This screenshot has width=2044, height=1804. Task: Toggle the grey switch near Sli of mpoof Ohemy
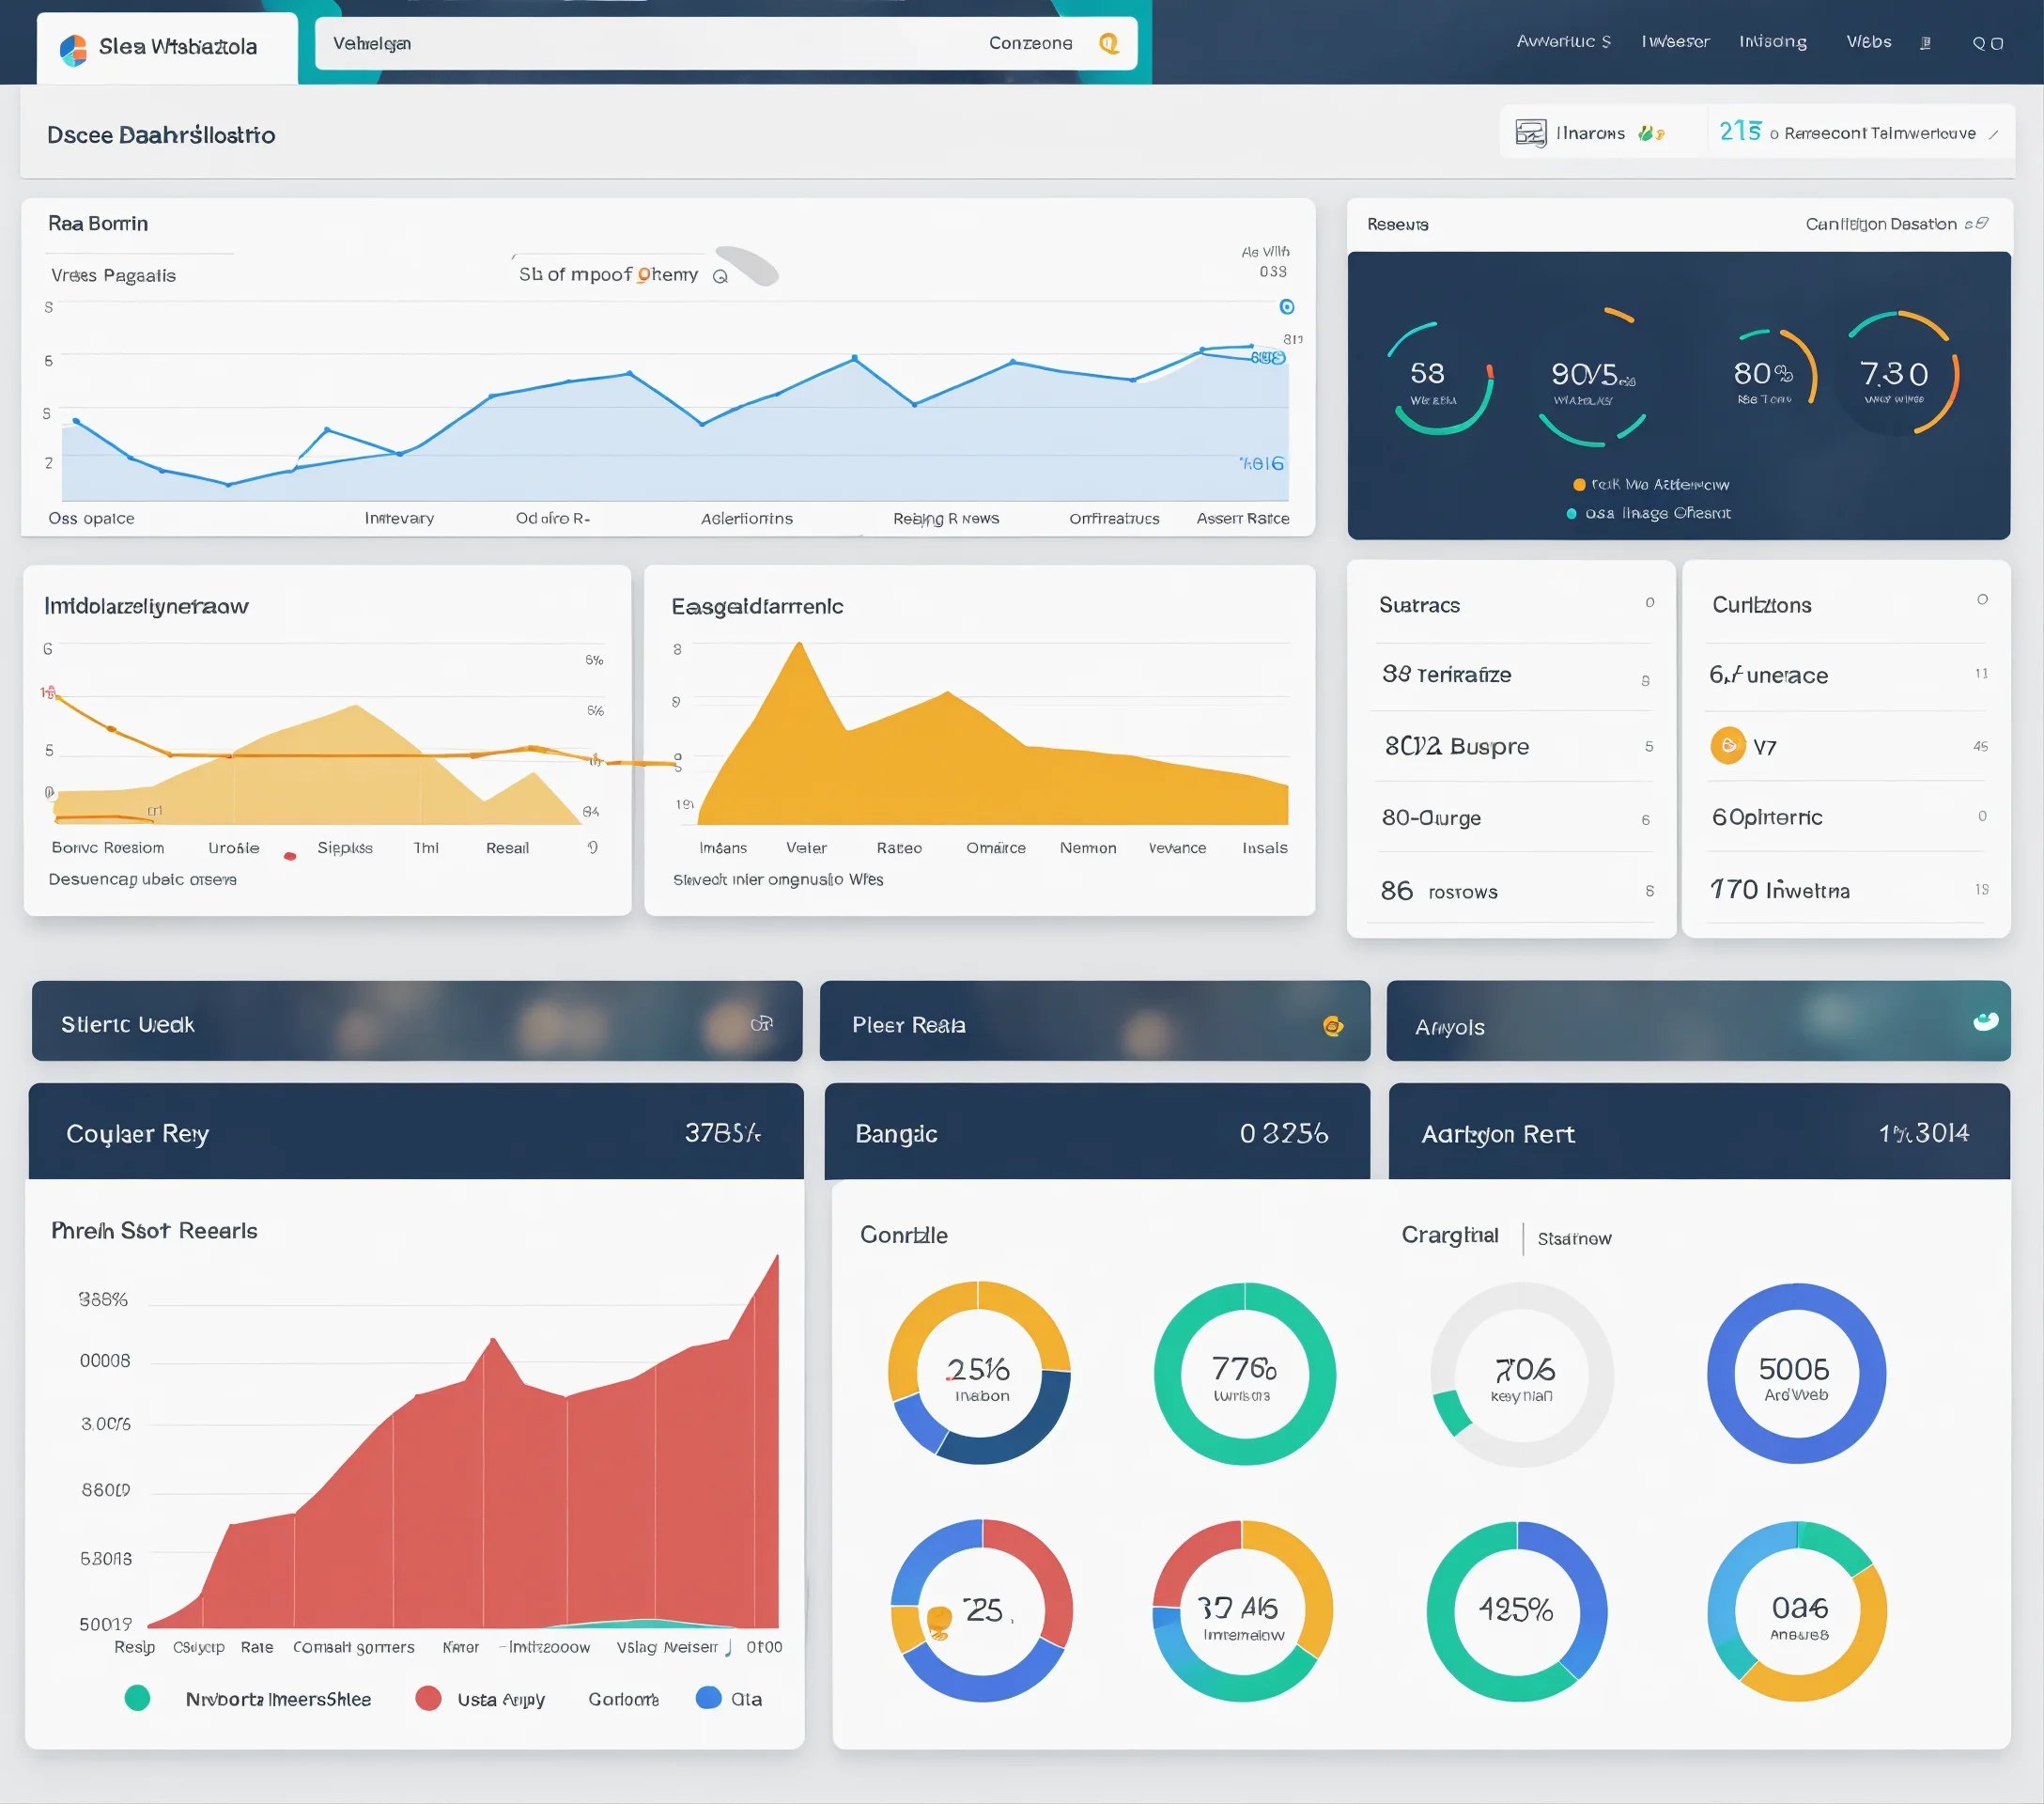pyautogui.click(x=747, y=266)
